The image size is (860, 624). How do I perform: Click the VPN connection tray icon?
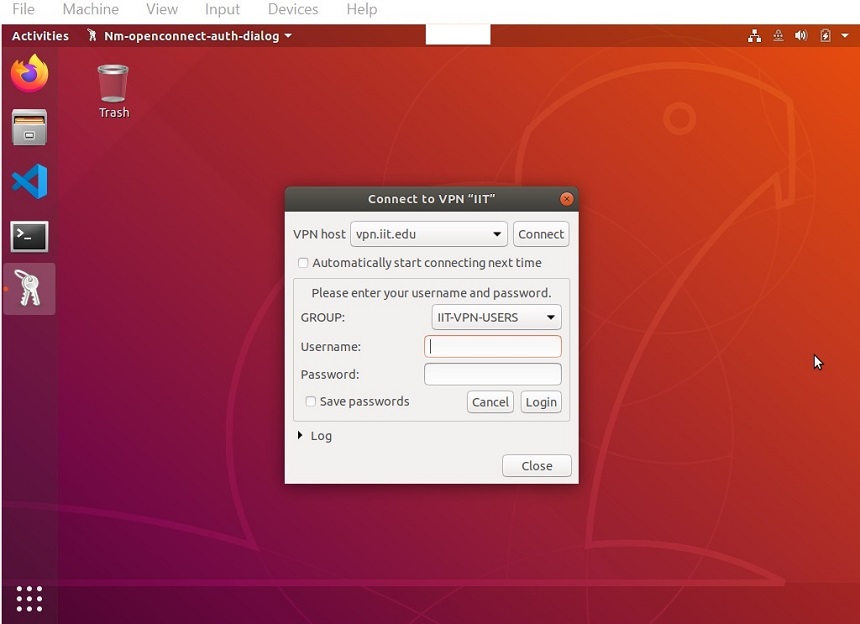778,36
